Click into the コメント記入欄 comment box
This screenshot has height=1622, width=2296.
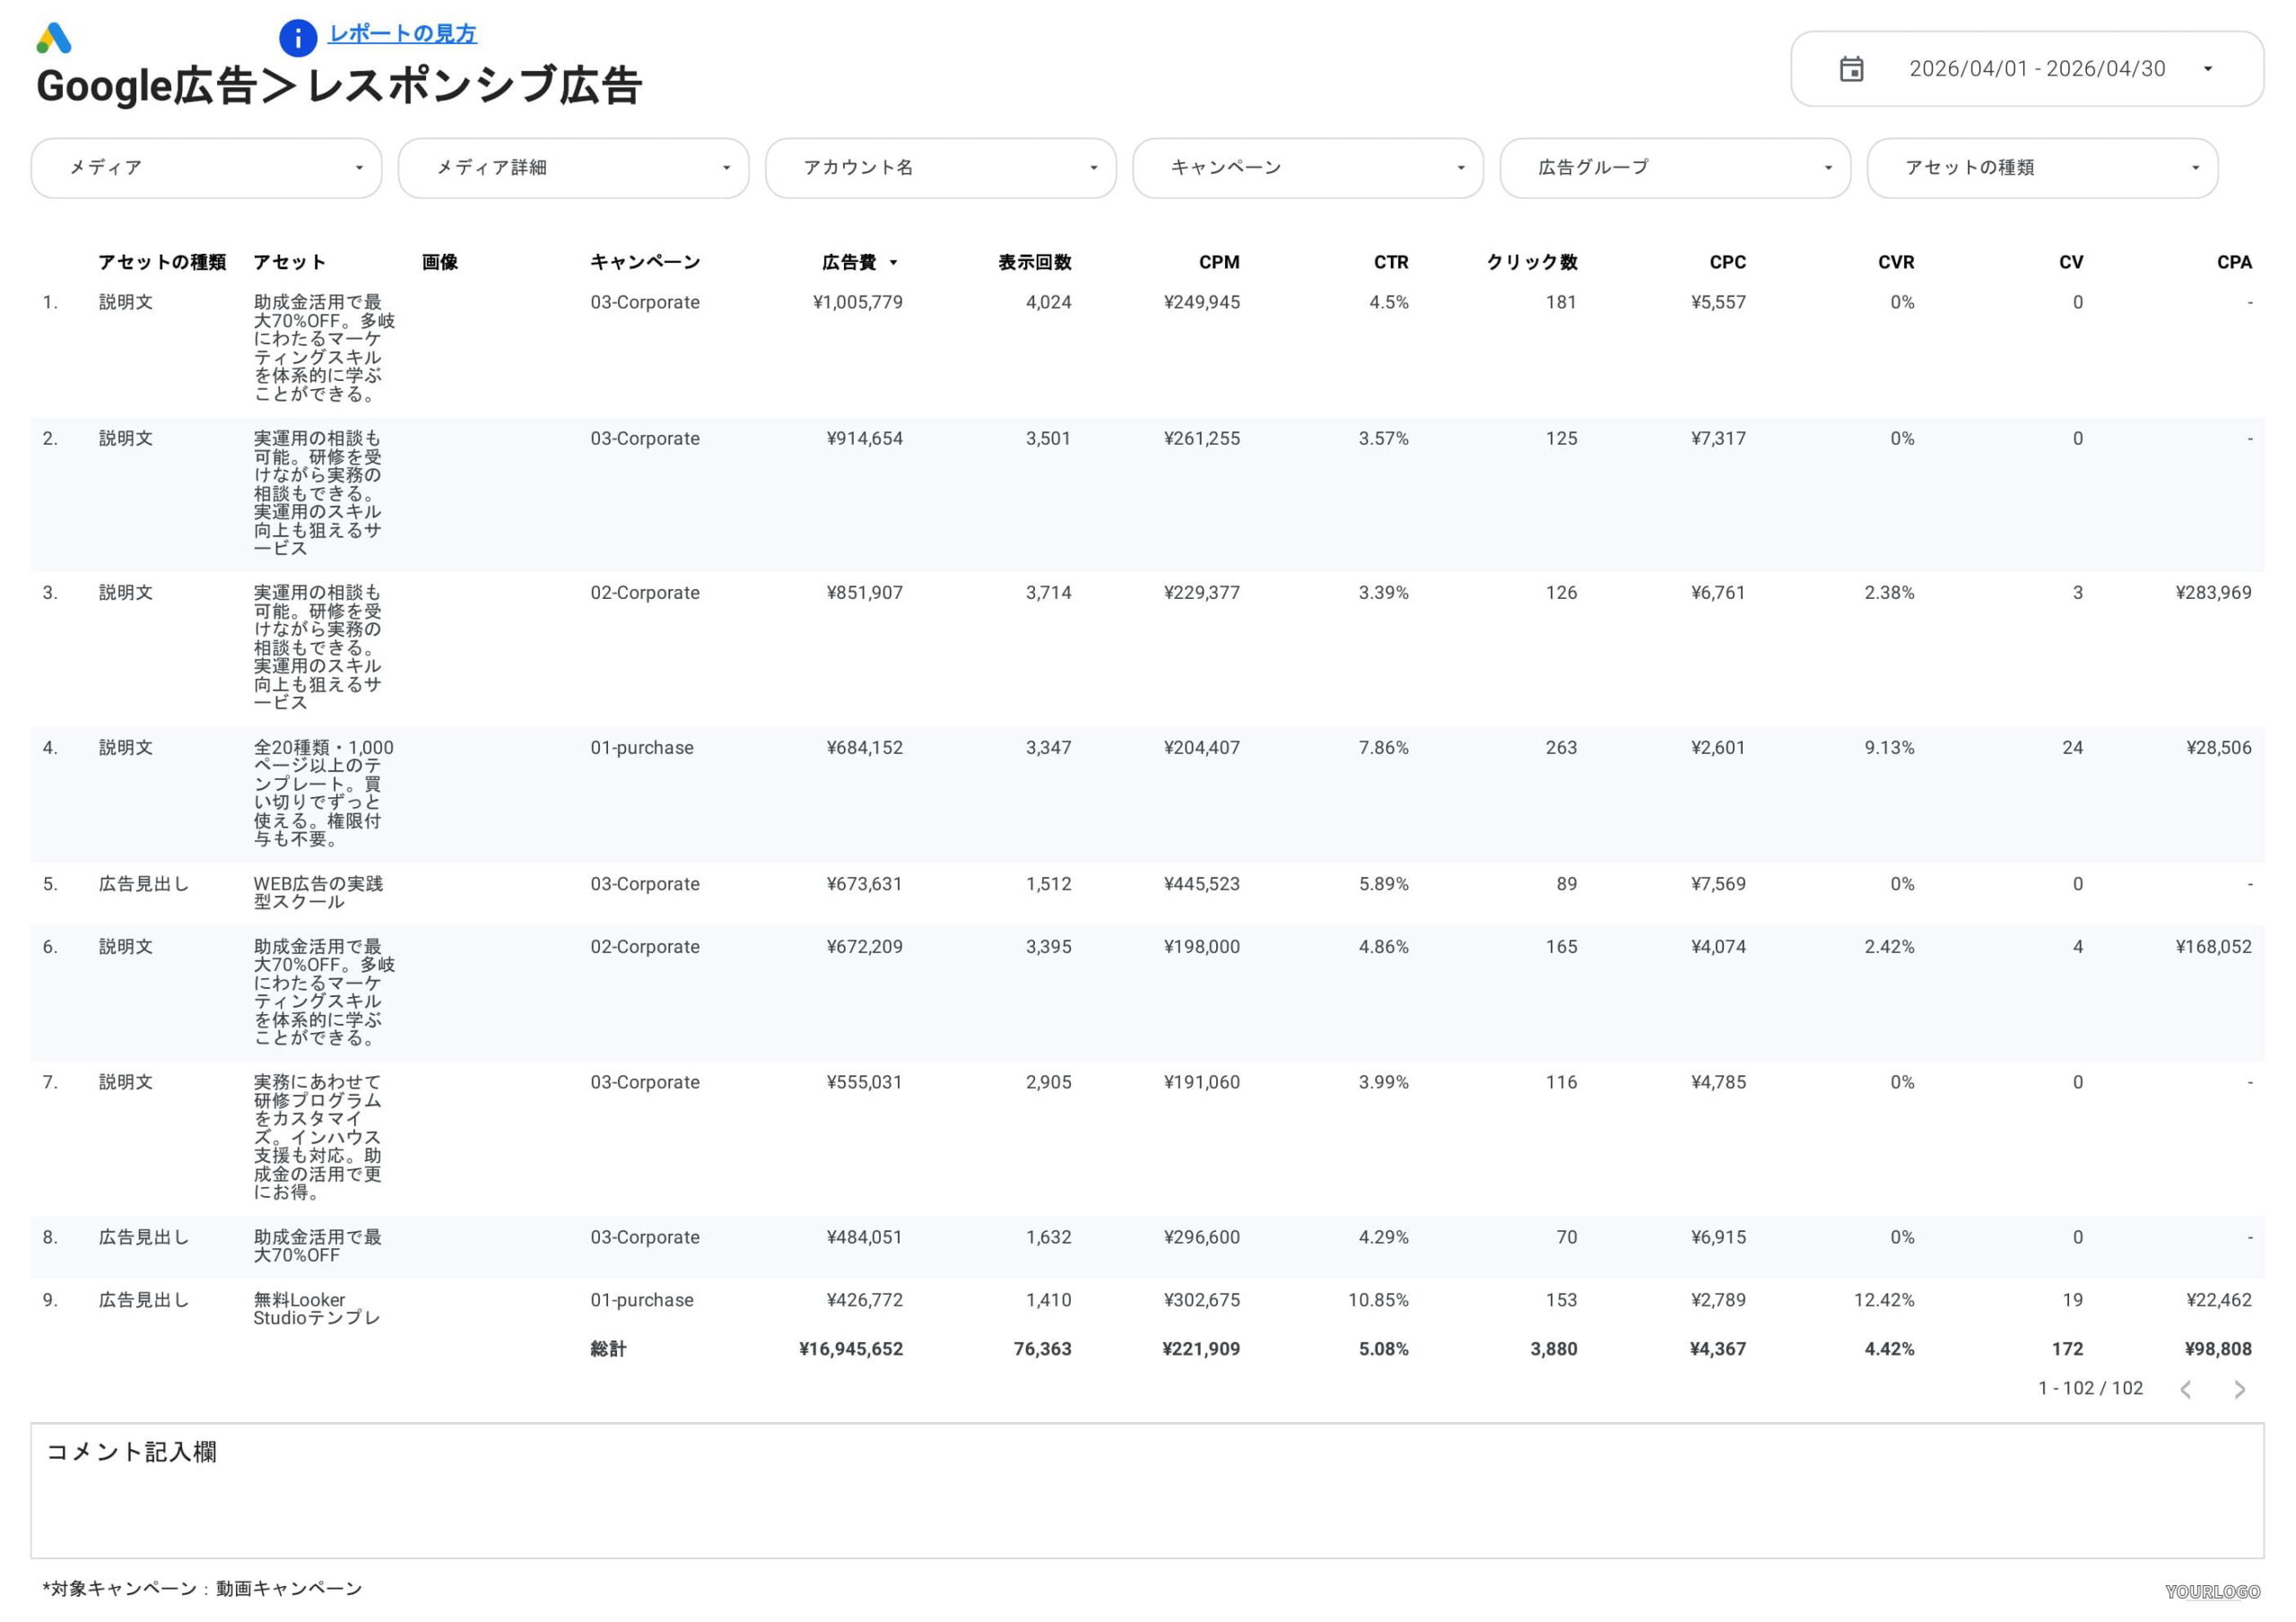coord(1147,1491)
